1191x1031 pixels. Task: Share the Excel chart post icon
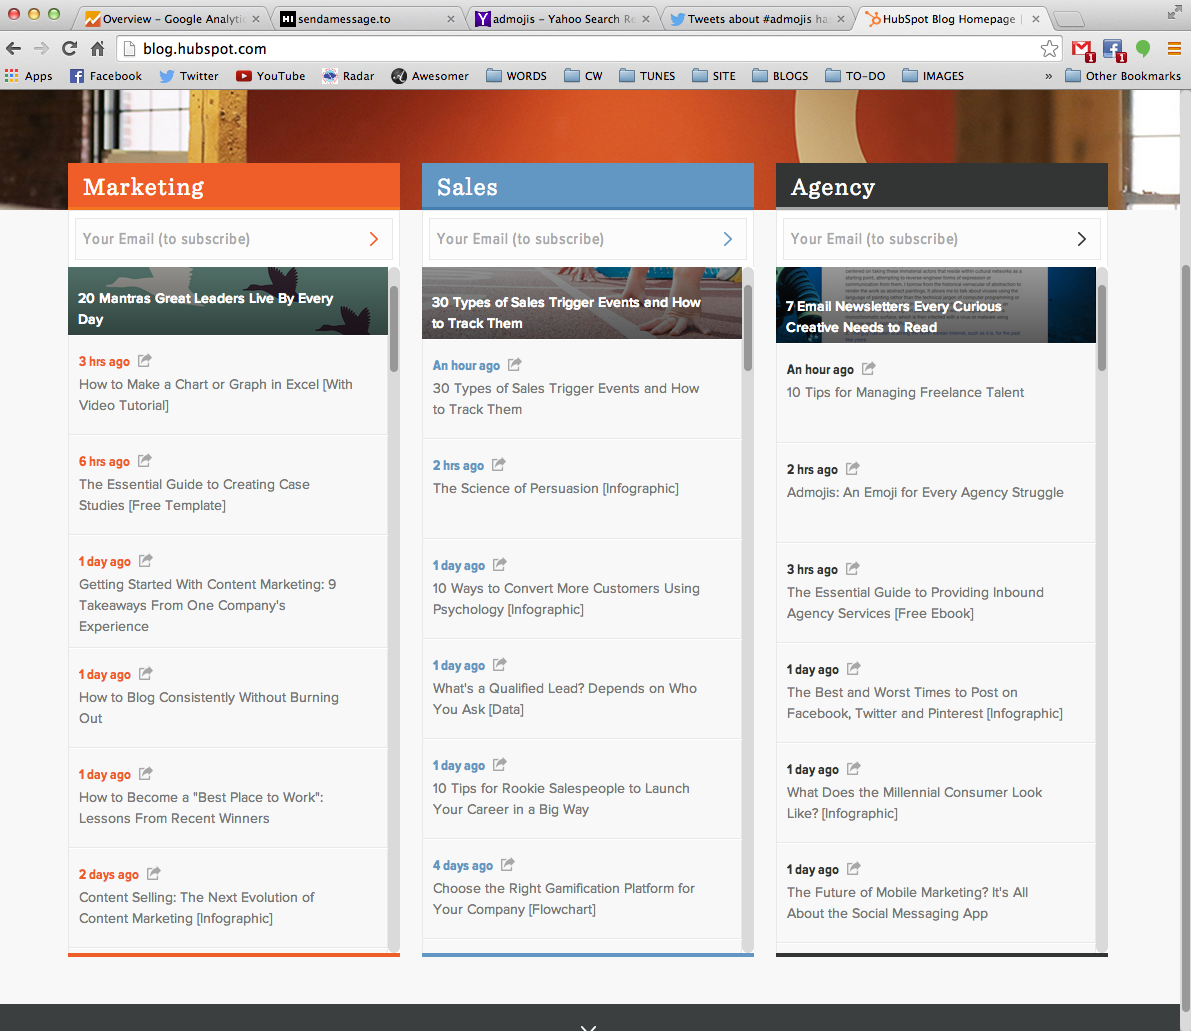tap(144, 360)
